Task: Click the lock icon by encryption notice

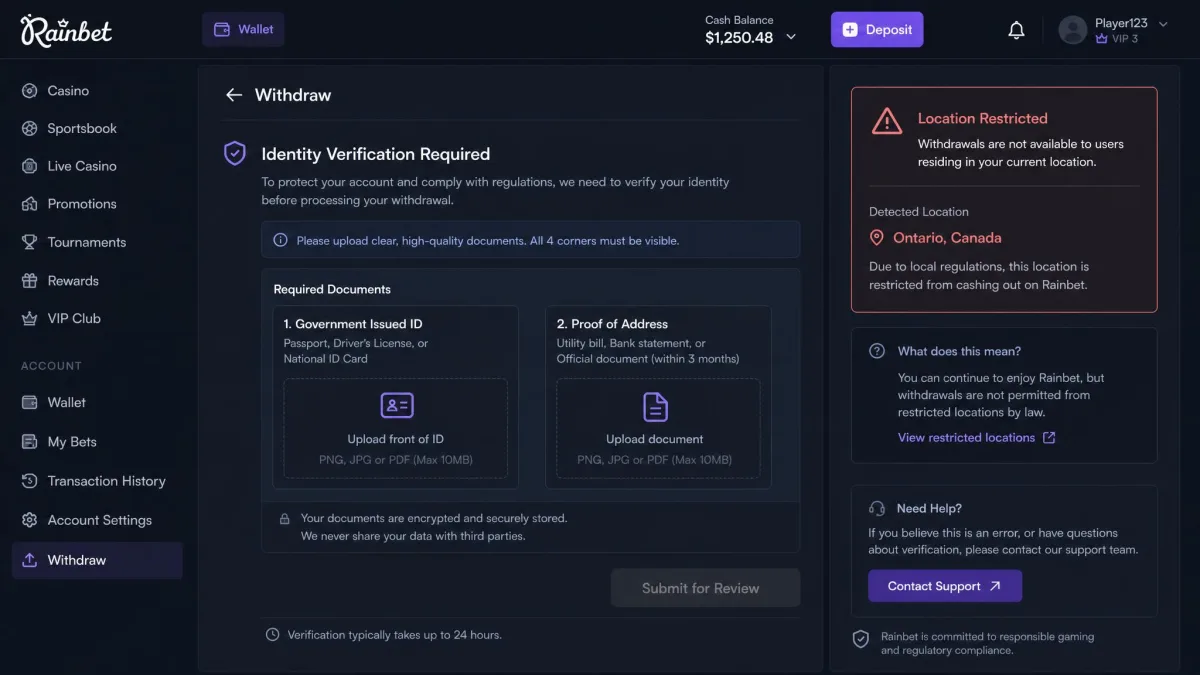Action: [284, 519]
